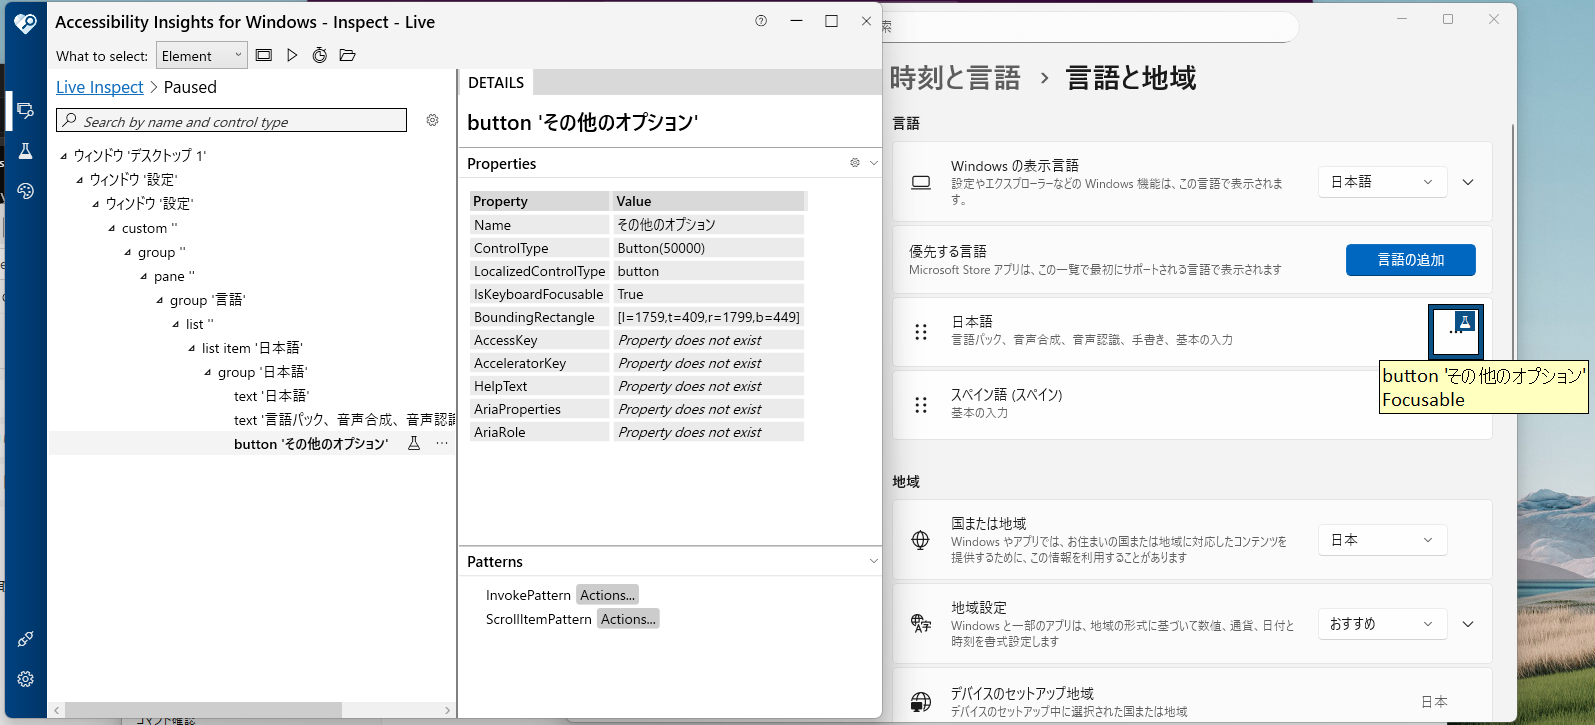Click the HelpText property row
The width and height of the screenshot is (1595, 725).
tap(637, 386)
